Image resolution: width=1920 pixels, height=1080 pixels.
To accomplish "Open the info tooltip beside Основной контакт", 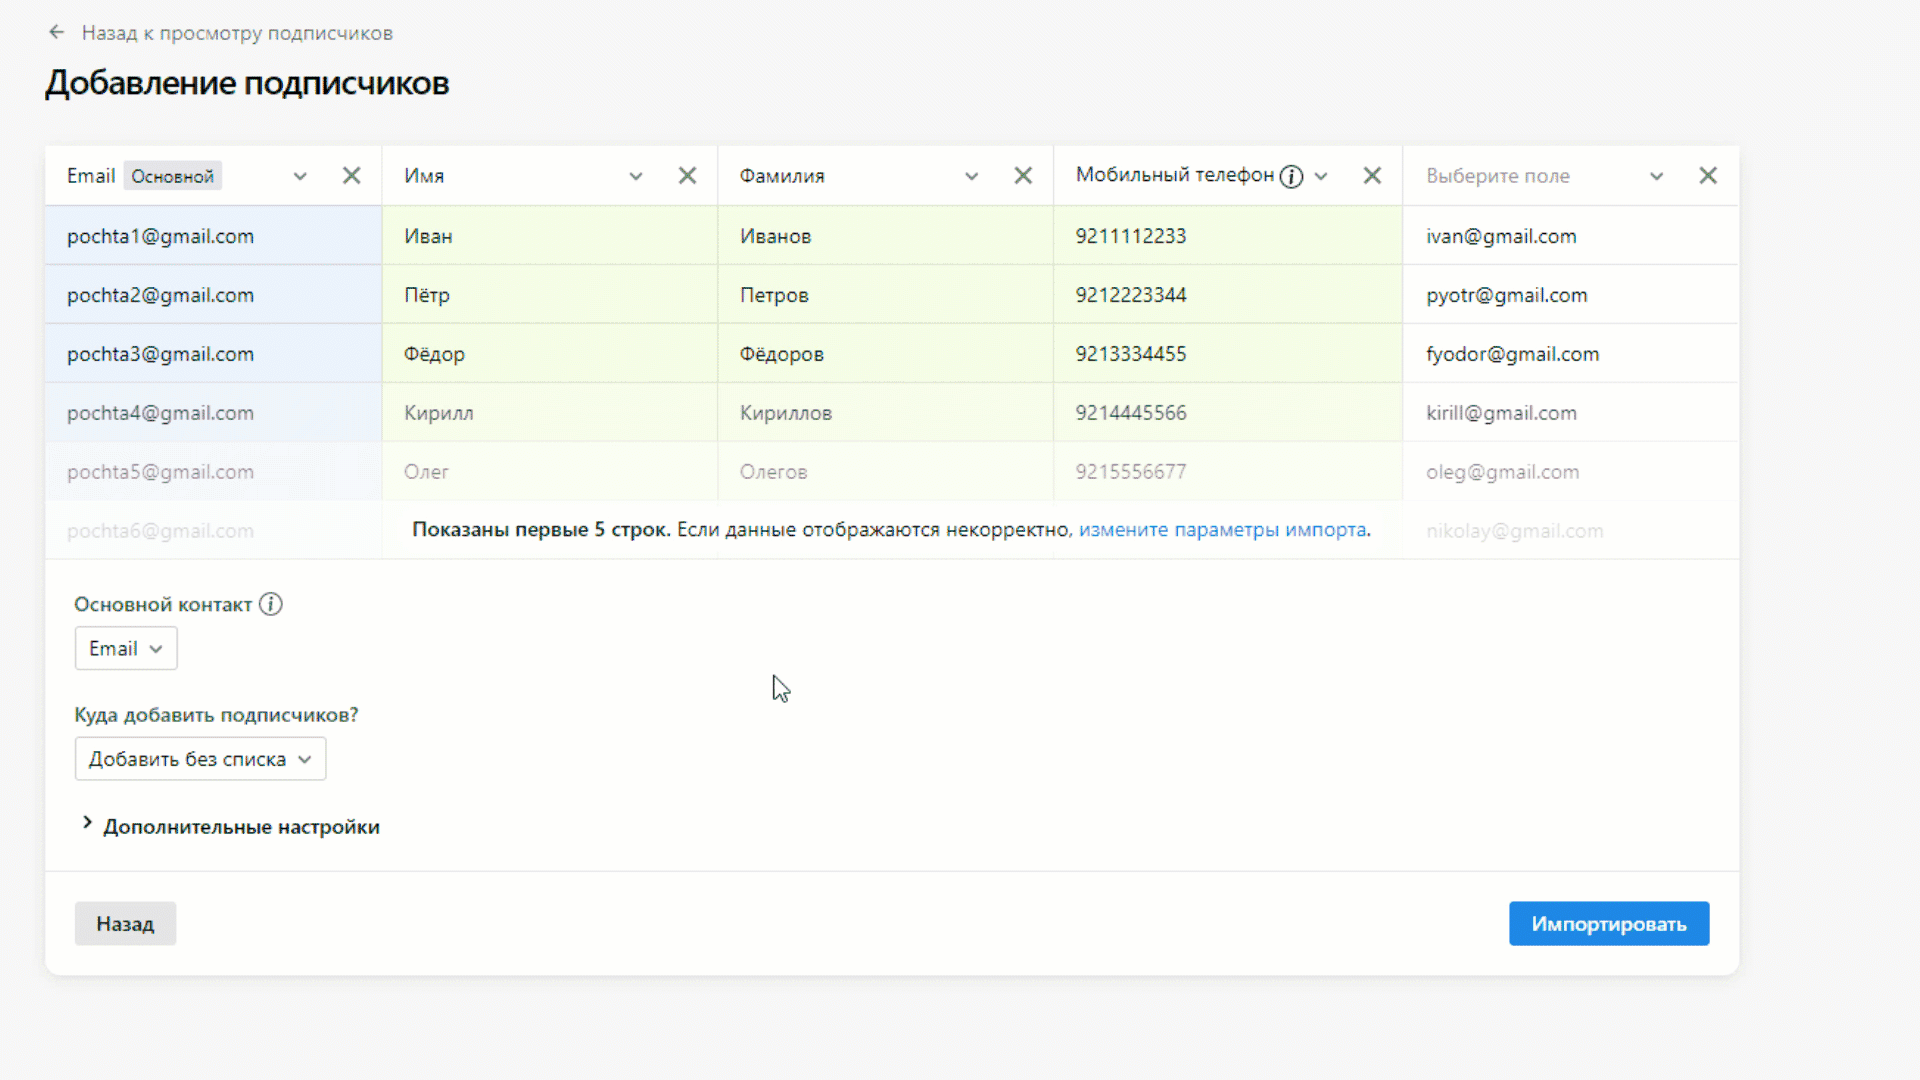I will (270, 603).
